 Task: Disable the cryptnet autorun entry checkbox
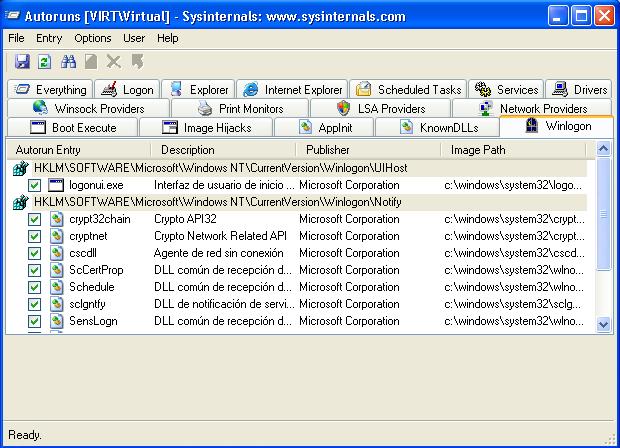[x=34, y=236]
